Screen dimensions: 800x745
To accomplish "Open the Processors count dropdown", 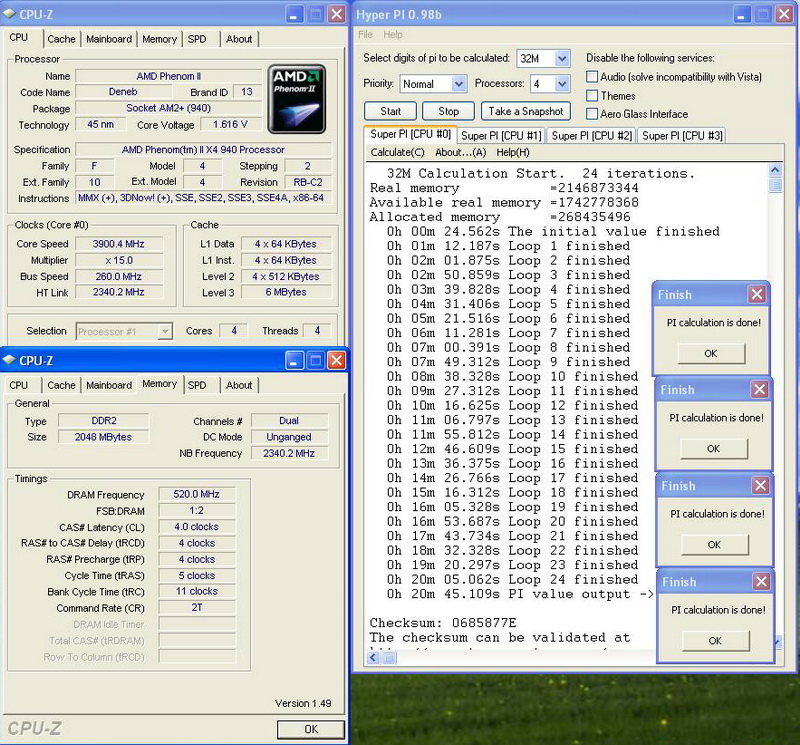I will click(x=561, y=84).
